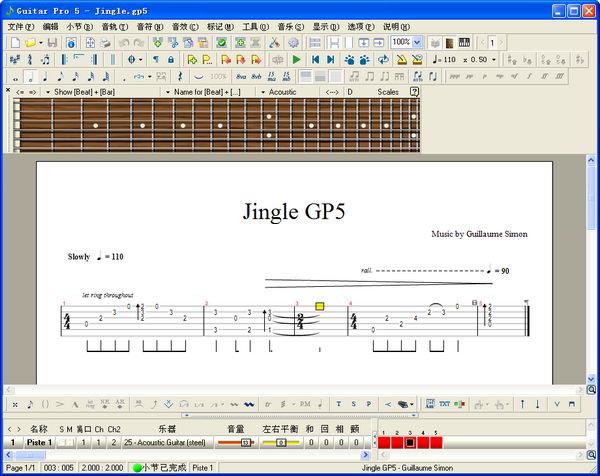The width and height of the screenshot is (600, 476).
Task: Open the piano keyboard view
Action: click(464, 43)
